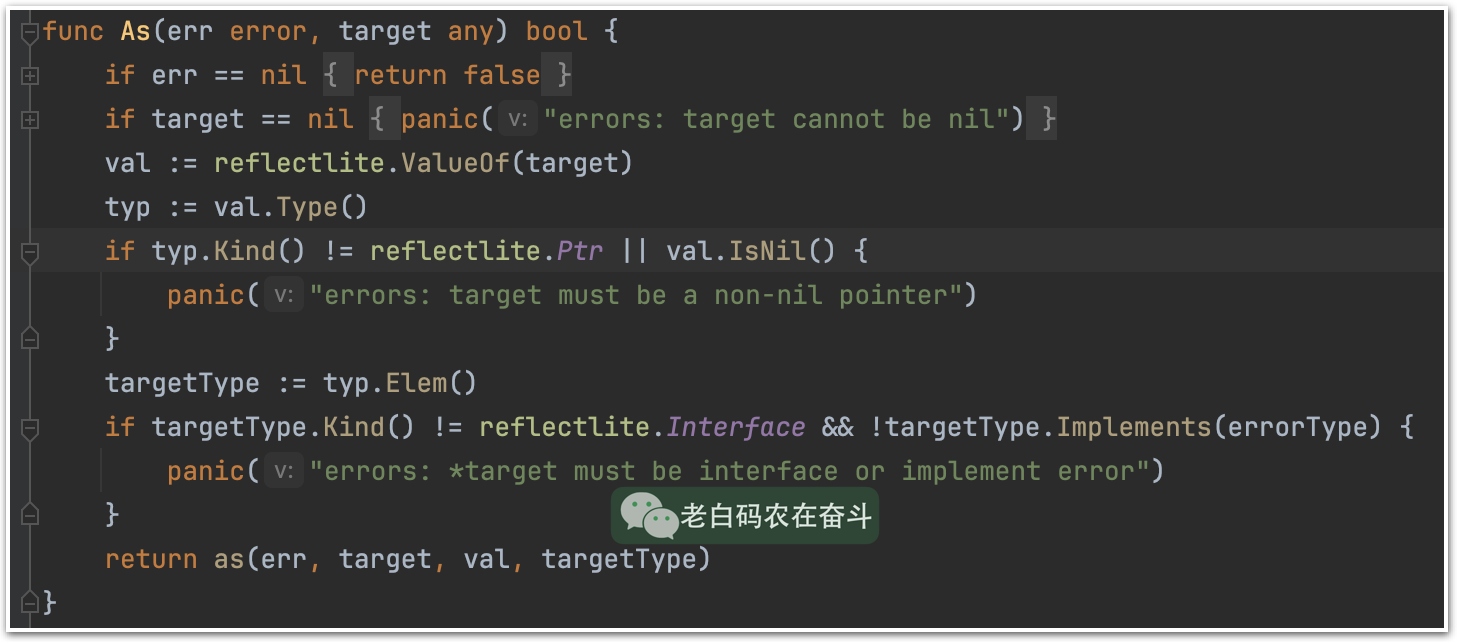Viewport: 1458px width, 642px height.
Task: Click the fold-end marker below non-nil pointer panic
Action: [x=30, y=339]
